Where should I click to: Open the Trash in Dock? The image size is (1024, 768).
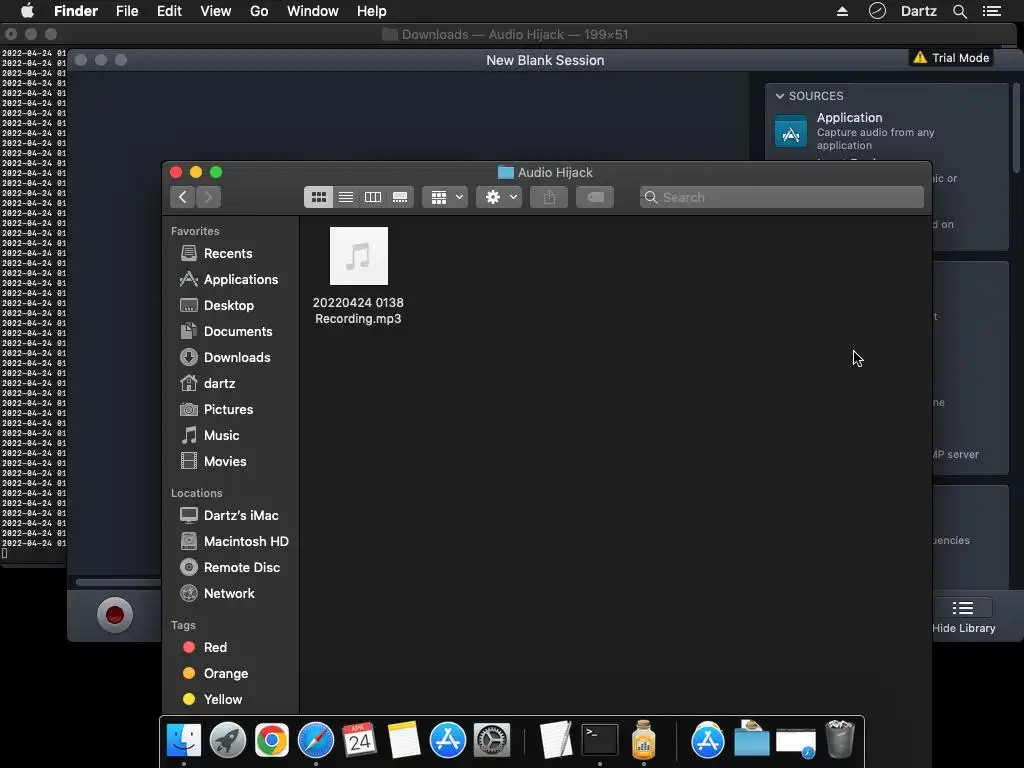tap(840, 740)
